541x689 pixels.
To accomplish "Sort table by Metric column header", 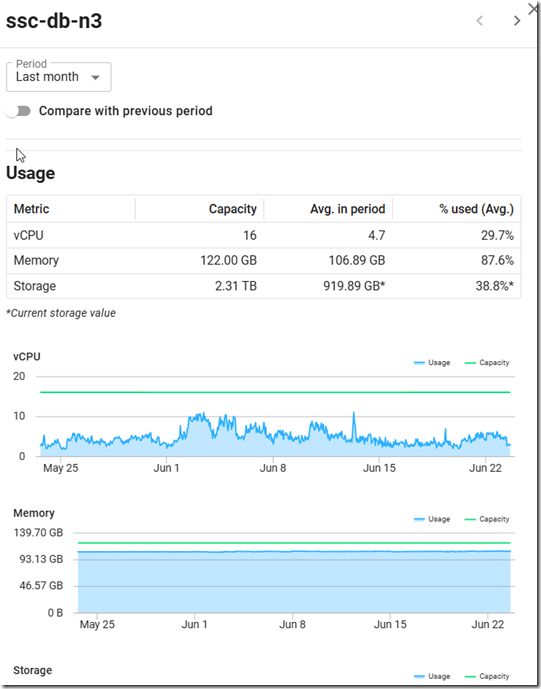I will click(x=31, y=209).
